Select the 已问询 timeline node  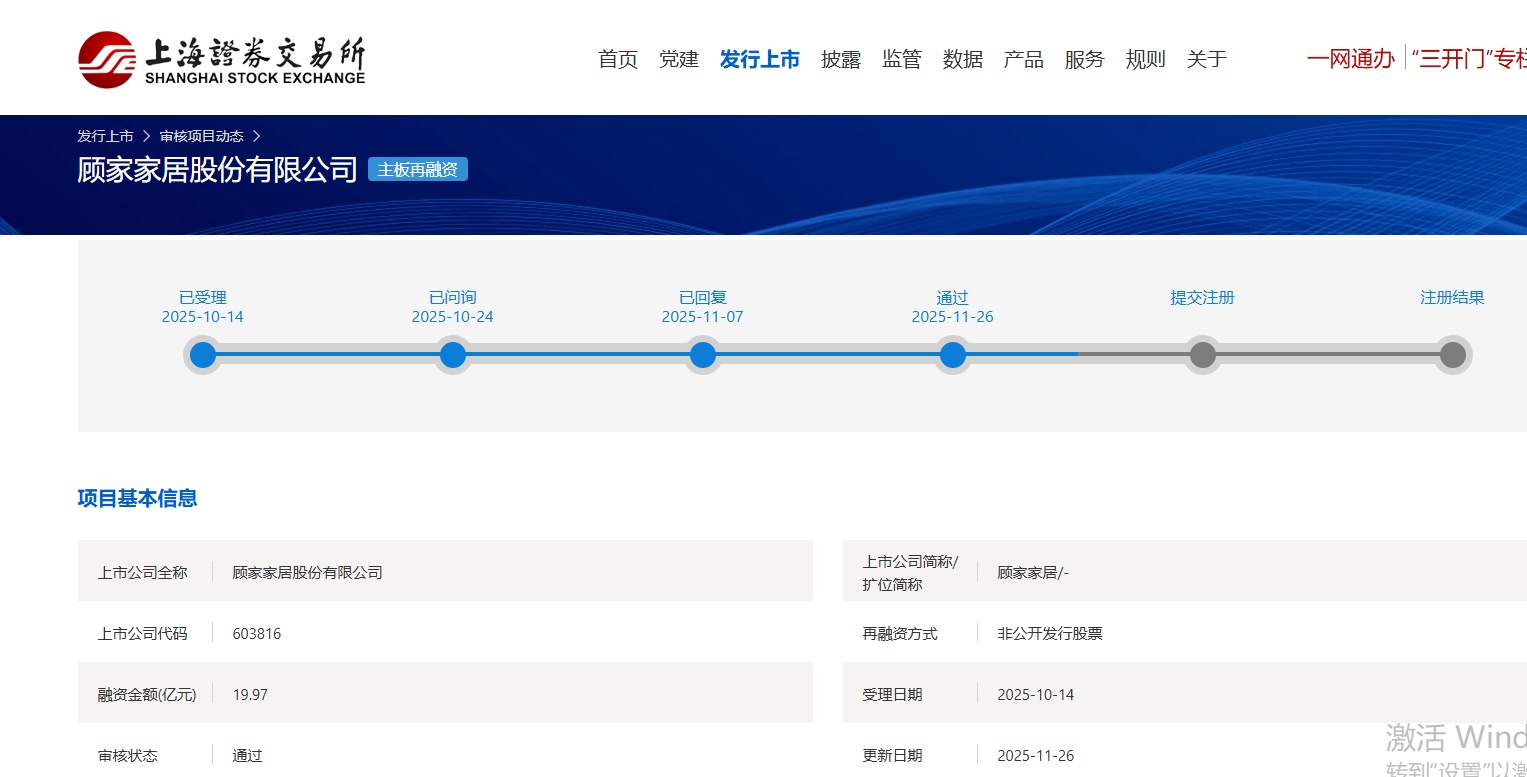click(453, 355)
